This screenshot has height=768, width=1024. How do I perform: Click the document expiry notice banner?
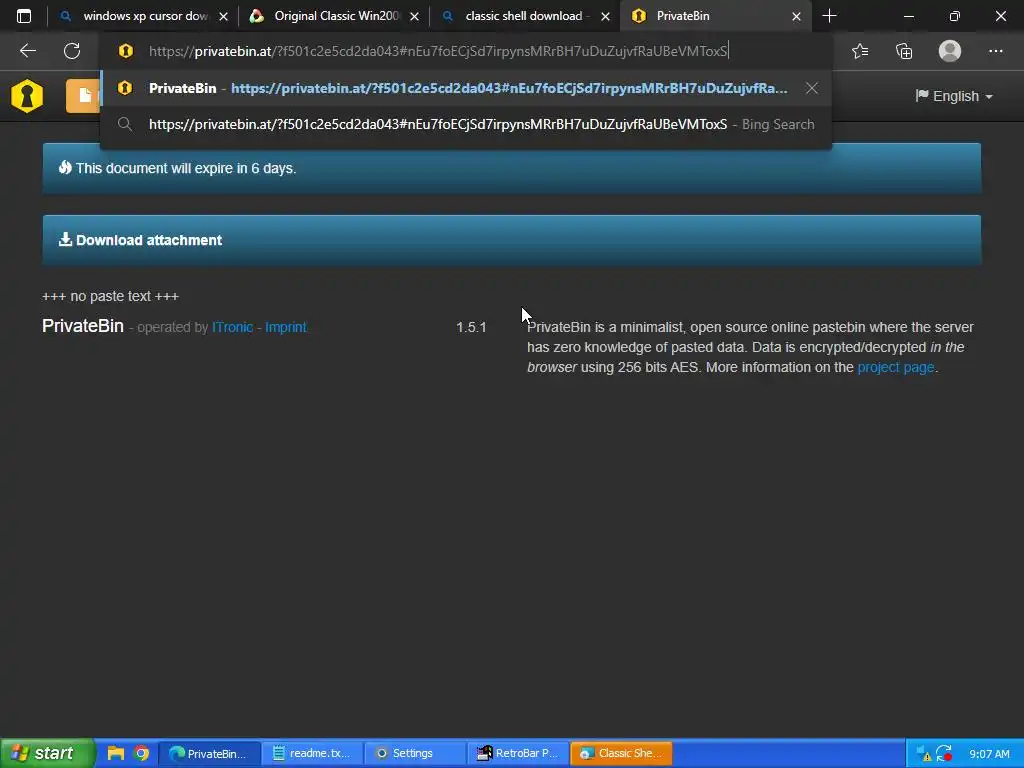511,168
